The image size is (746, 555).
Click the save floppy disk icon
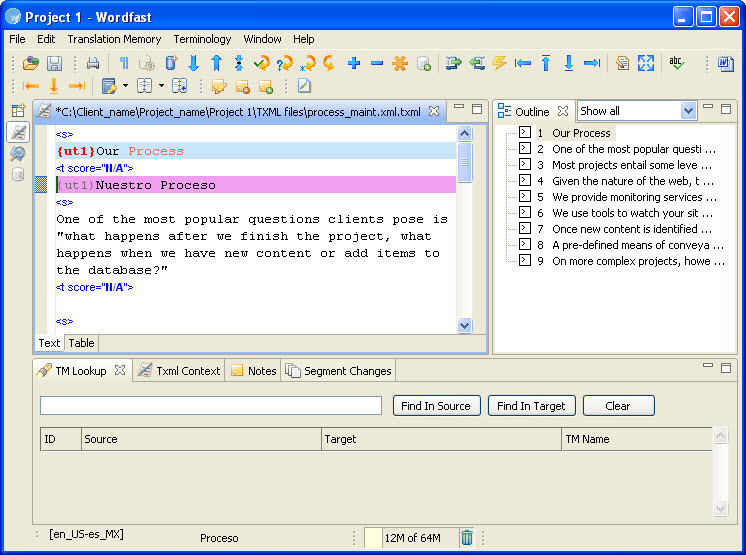pyautogui.click(x=55, y=63)
